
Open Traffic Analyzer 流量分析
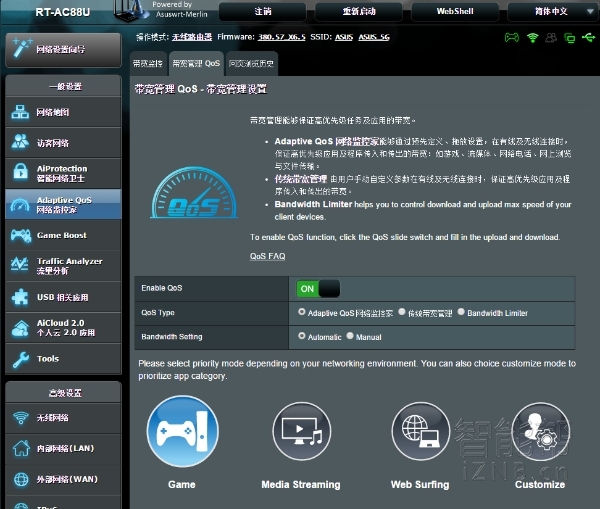[x=64, y=266]
